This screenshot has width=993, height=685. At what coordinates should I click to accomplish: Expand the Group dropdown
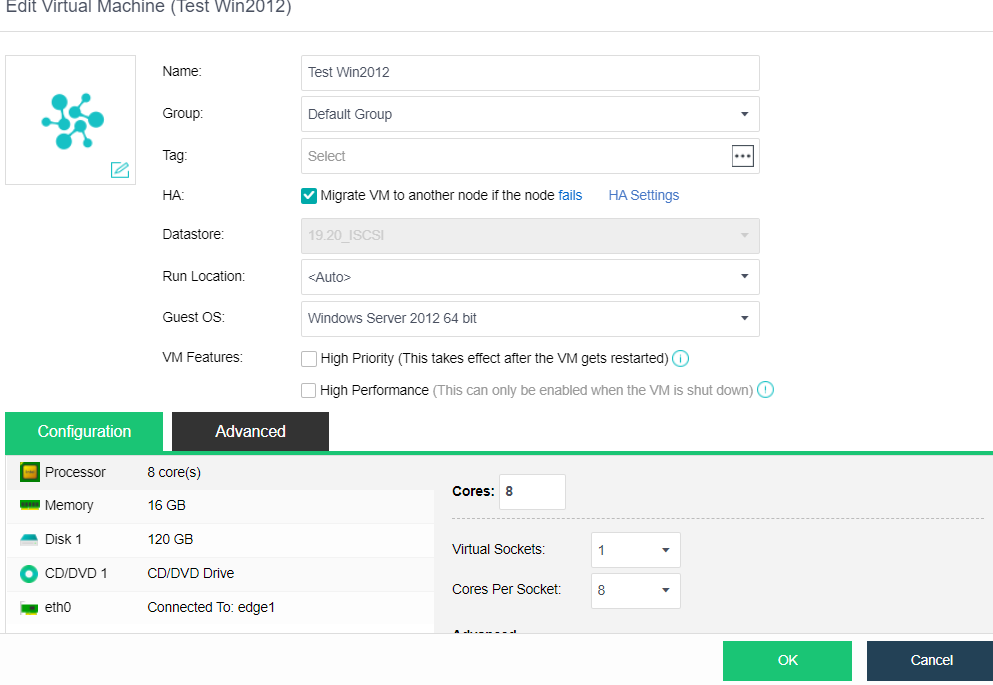[530, 114]
